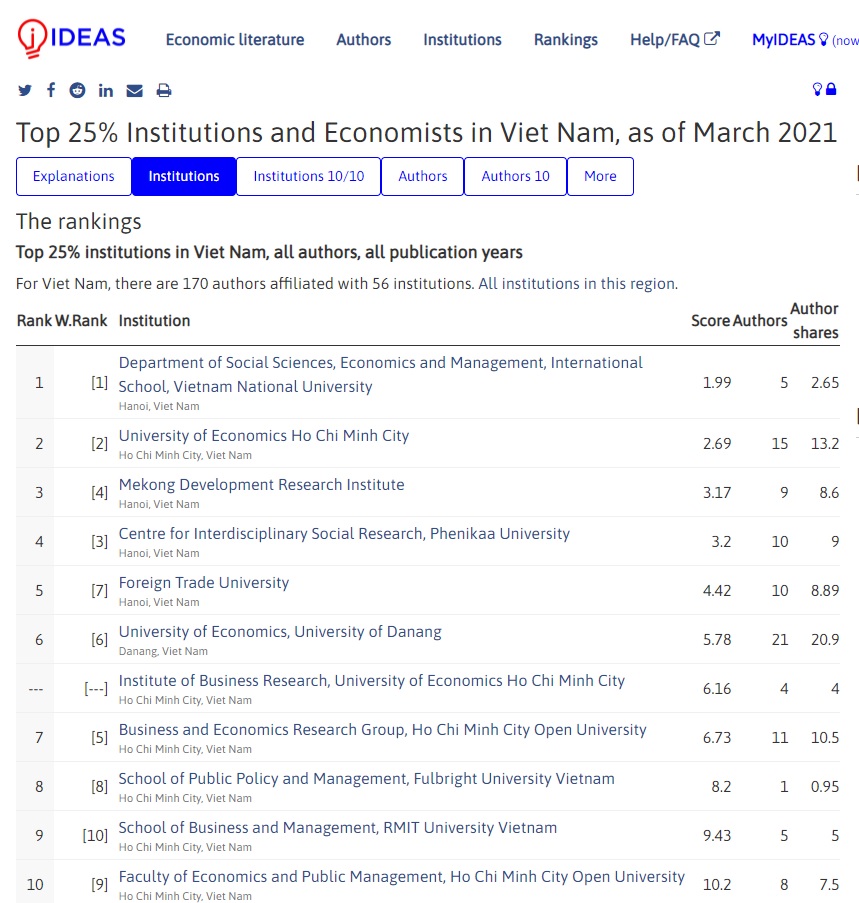Open All institutions in this region link

pos(578,284)
